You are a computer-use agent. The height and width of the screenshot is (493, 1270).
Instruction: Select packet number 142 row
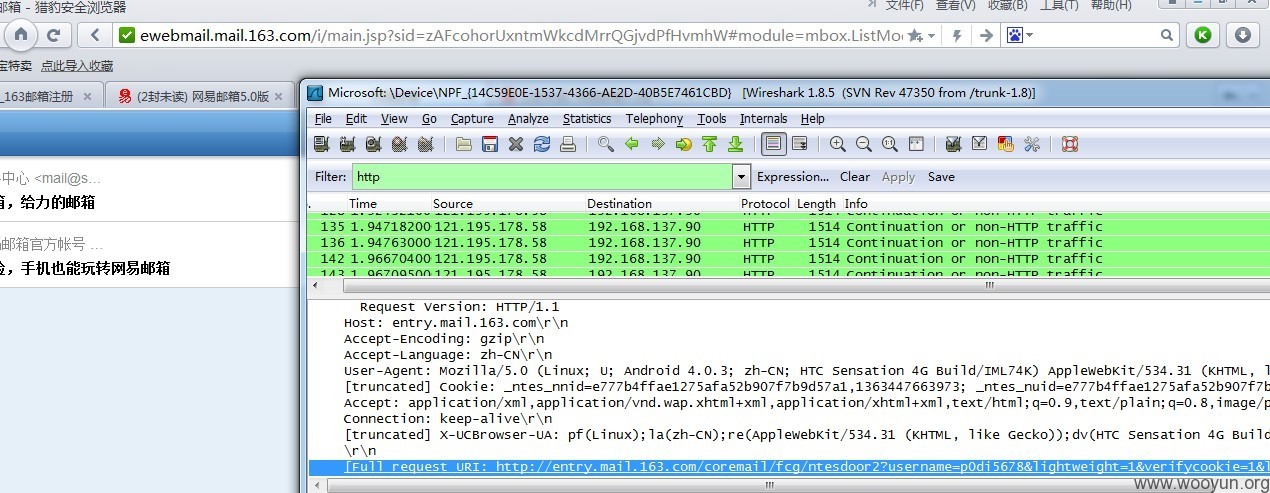pyautogui.click(x=790, y=259)
